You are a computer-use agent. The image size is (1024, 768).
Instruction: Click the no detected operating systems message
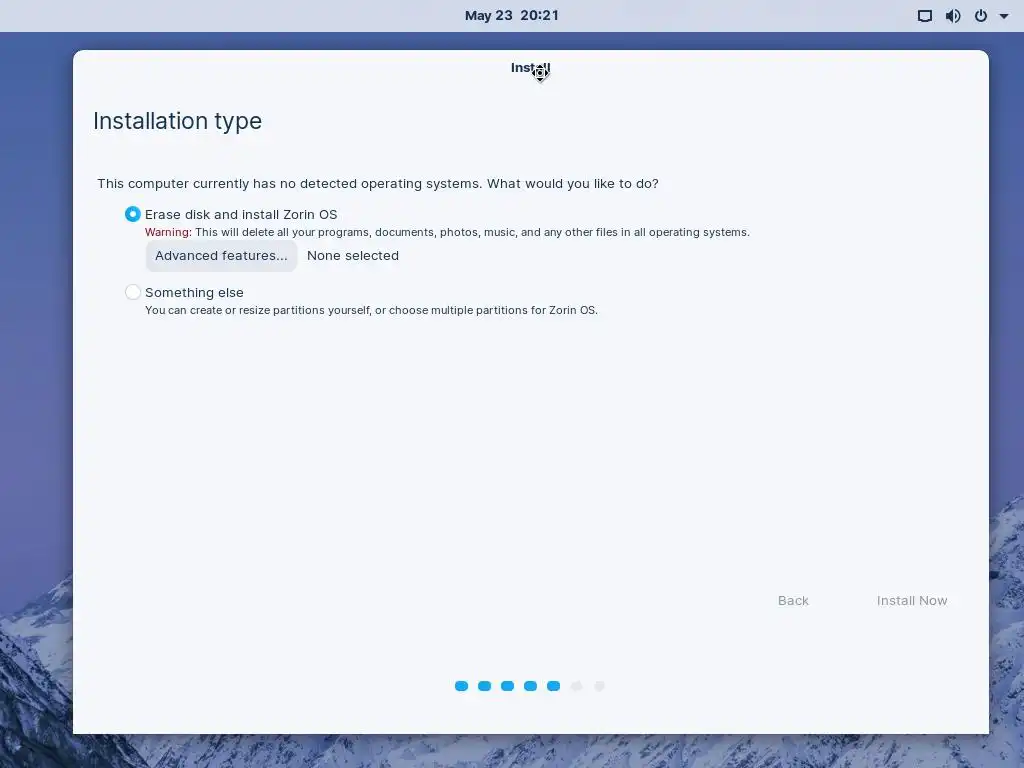pos(377,184)
